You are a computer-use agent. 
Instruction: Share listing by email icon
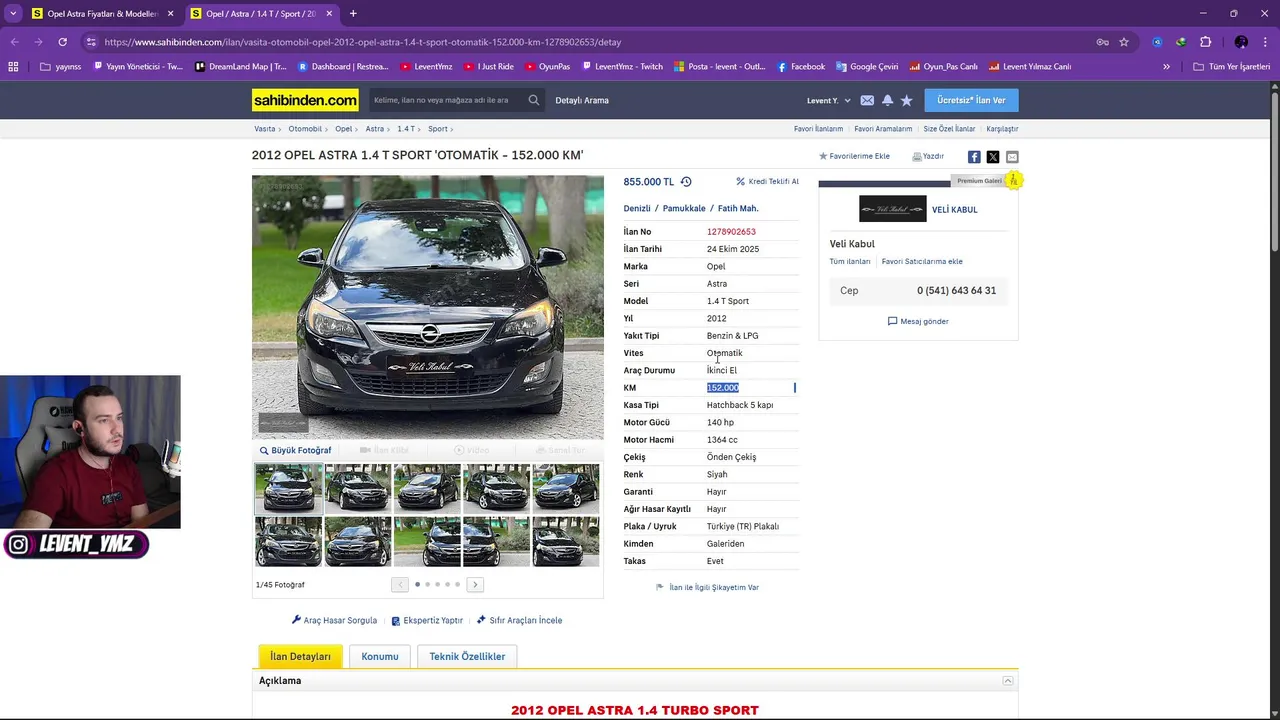click(x=1012, y=157)
